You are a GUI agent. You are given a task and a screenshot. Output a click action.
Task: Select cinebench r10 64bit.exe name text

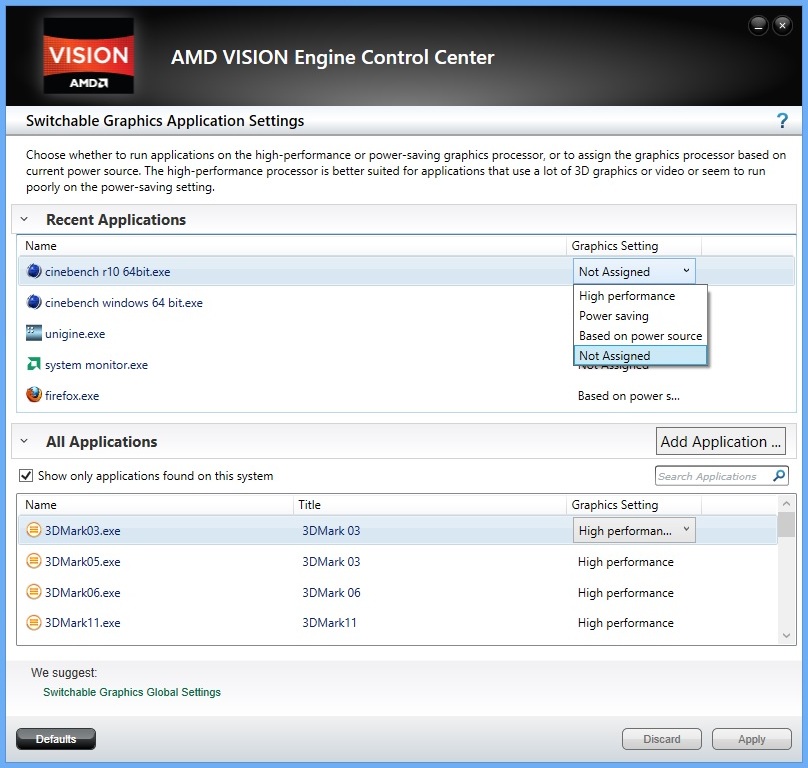point(107,272)
